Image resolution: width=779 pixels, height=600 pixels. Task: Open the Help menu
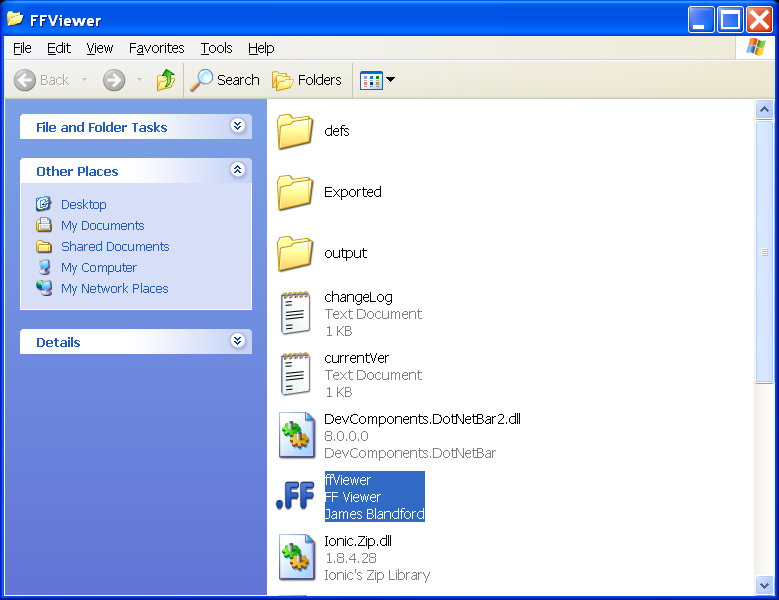point(261,48)
